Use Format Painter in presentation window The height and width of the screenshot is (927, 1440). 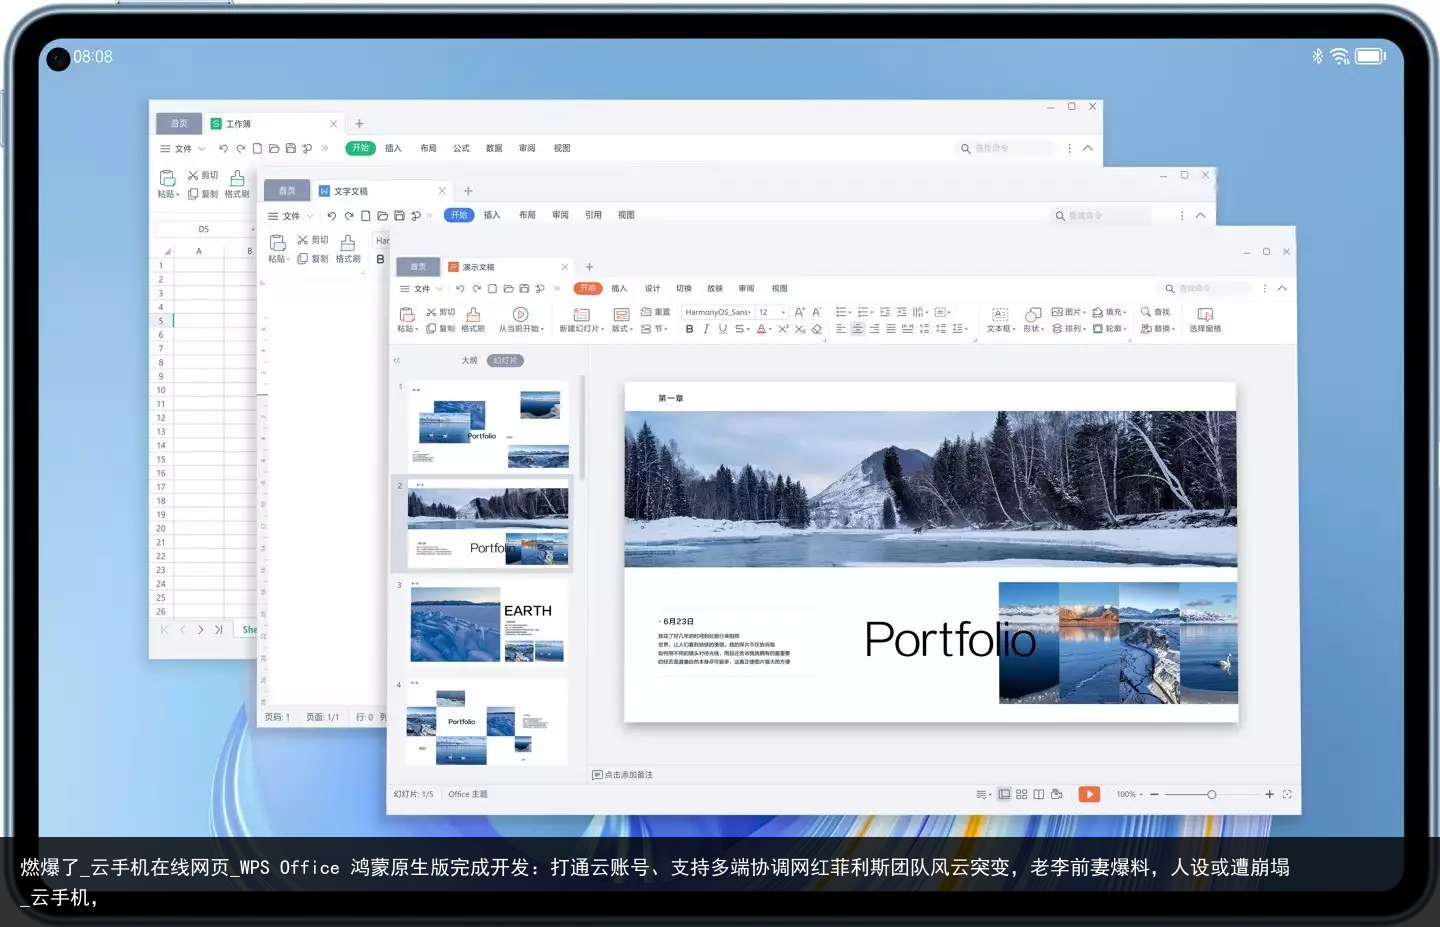click(473, 319)
